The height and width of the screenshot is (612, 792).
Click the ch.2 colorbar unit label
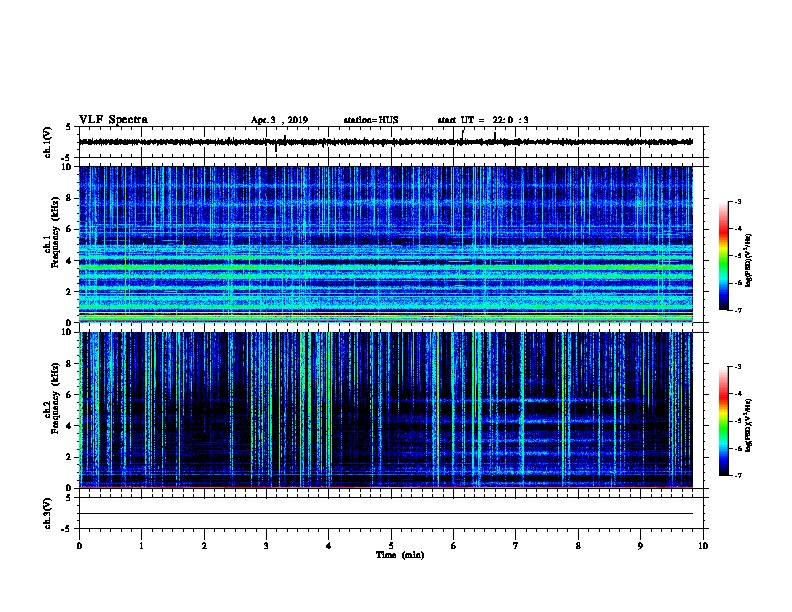pyautogui.click(x=748, y=425)
